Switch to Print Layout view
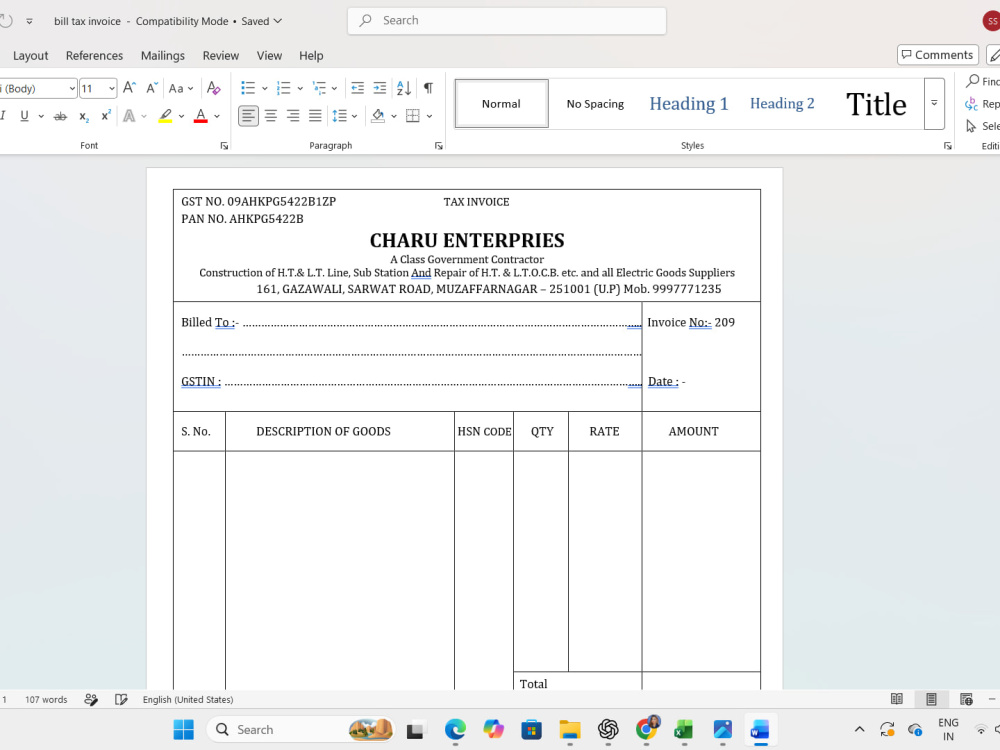The width and height of the screenshot is (1000, 750). click(x=931, y=700)
